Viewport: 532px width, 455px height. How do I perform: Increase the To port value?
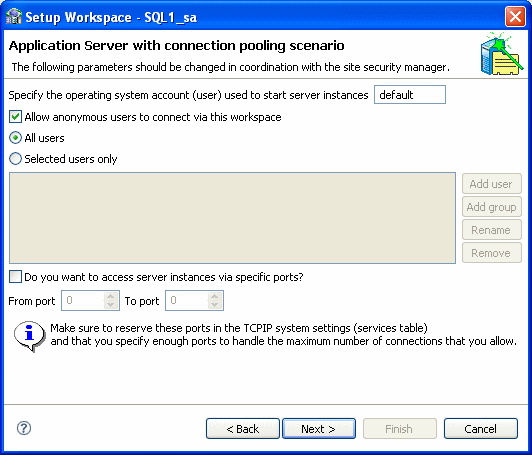[214, 296]
